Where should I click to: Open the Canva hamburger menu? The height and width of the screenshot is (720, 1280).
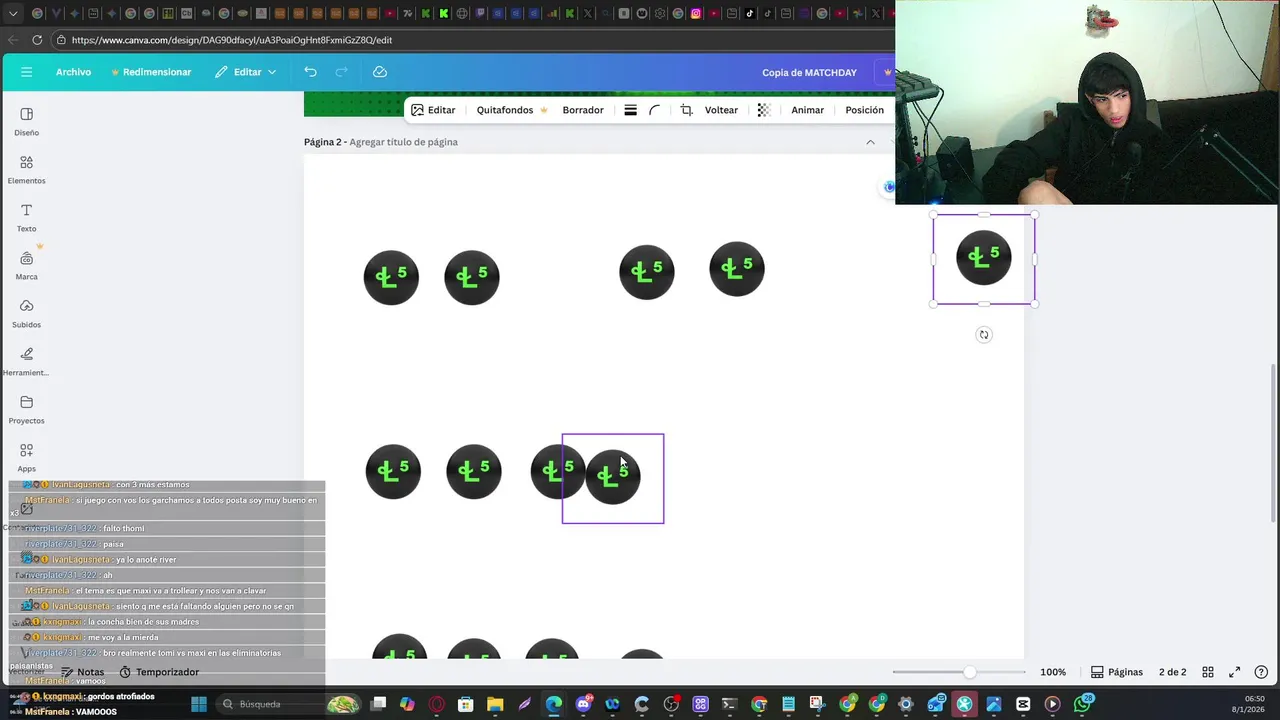click(x=27, y=72)
